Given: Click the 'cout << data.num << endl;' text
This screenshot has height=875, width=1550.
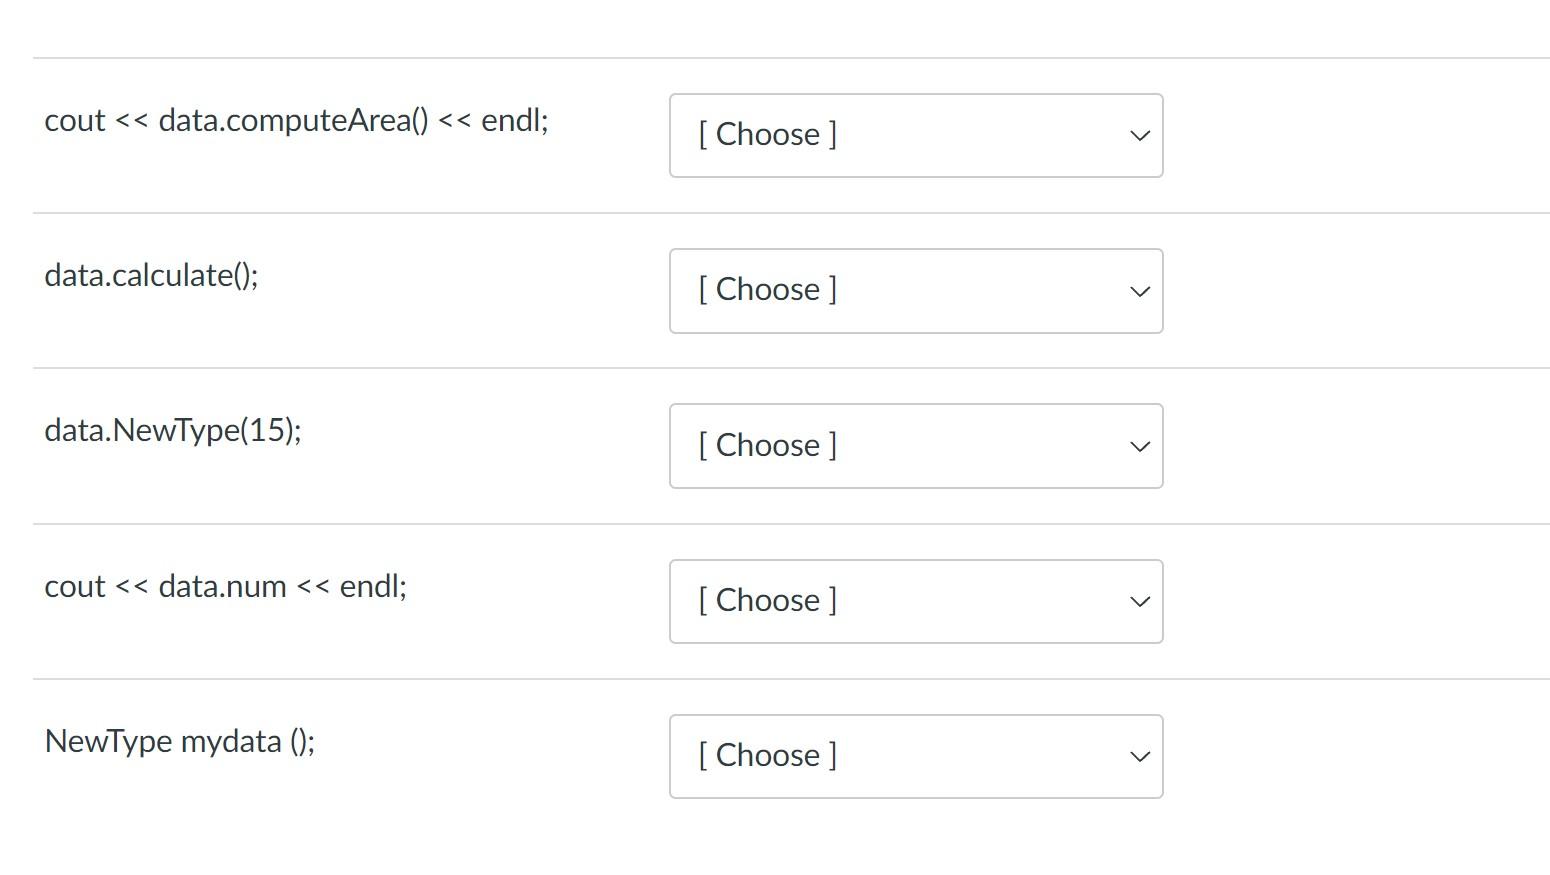Looking at the screenshot, I should 226,586.
